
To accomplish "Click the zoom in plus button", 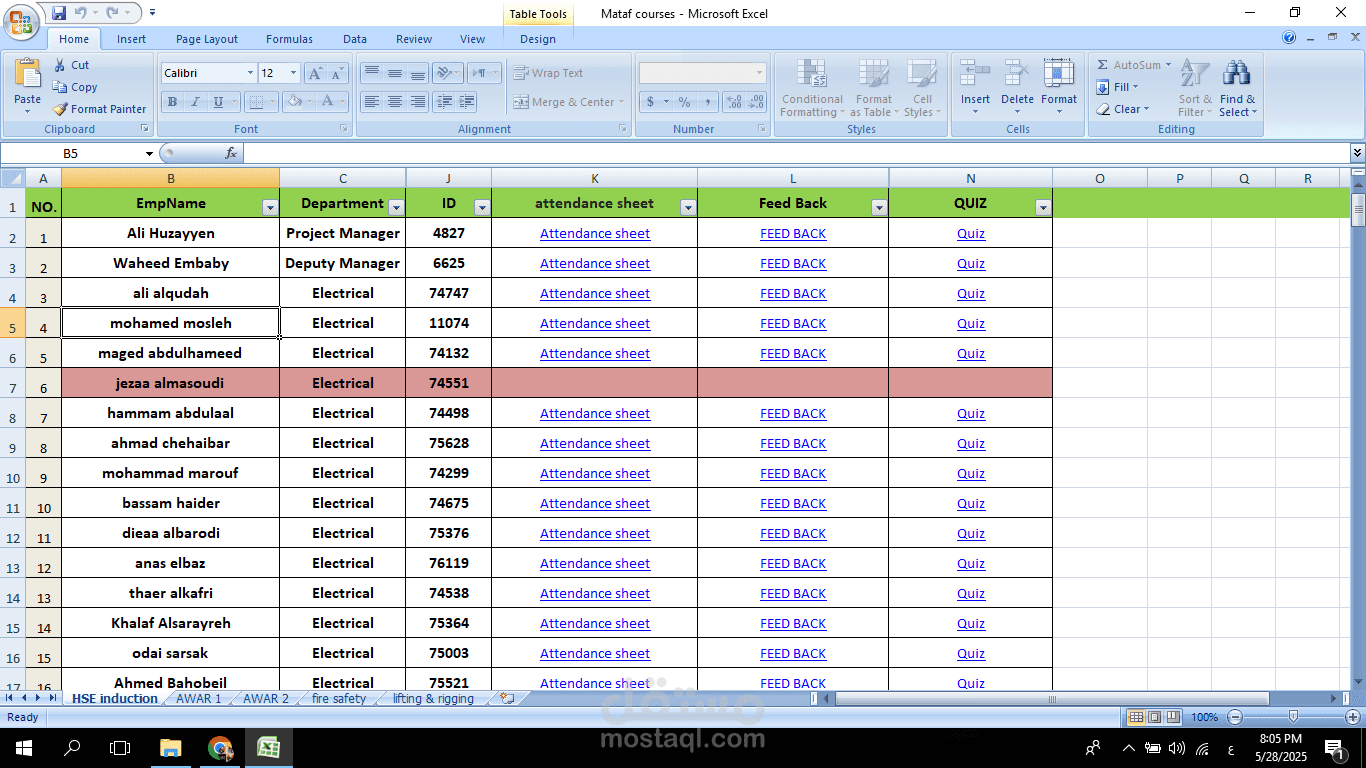I will [1353, 717].
